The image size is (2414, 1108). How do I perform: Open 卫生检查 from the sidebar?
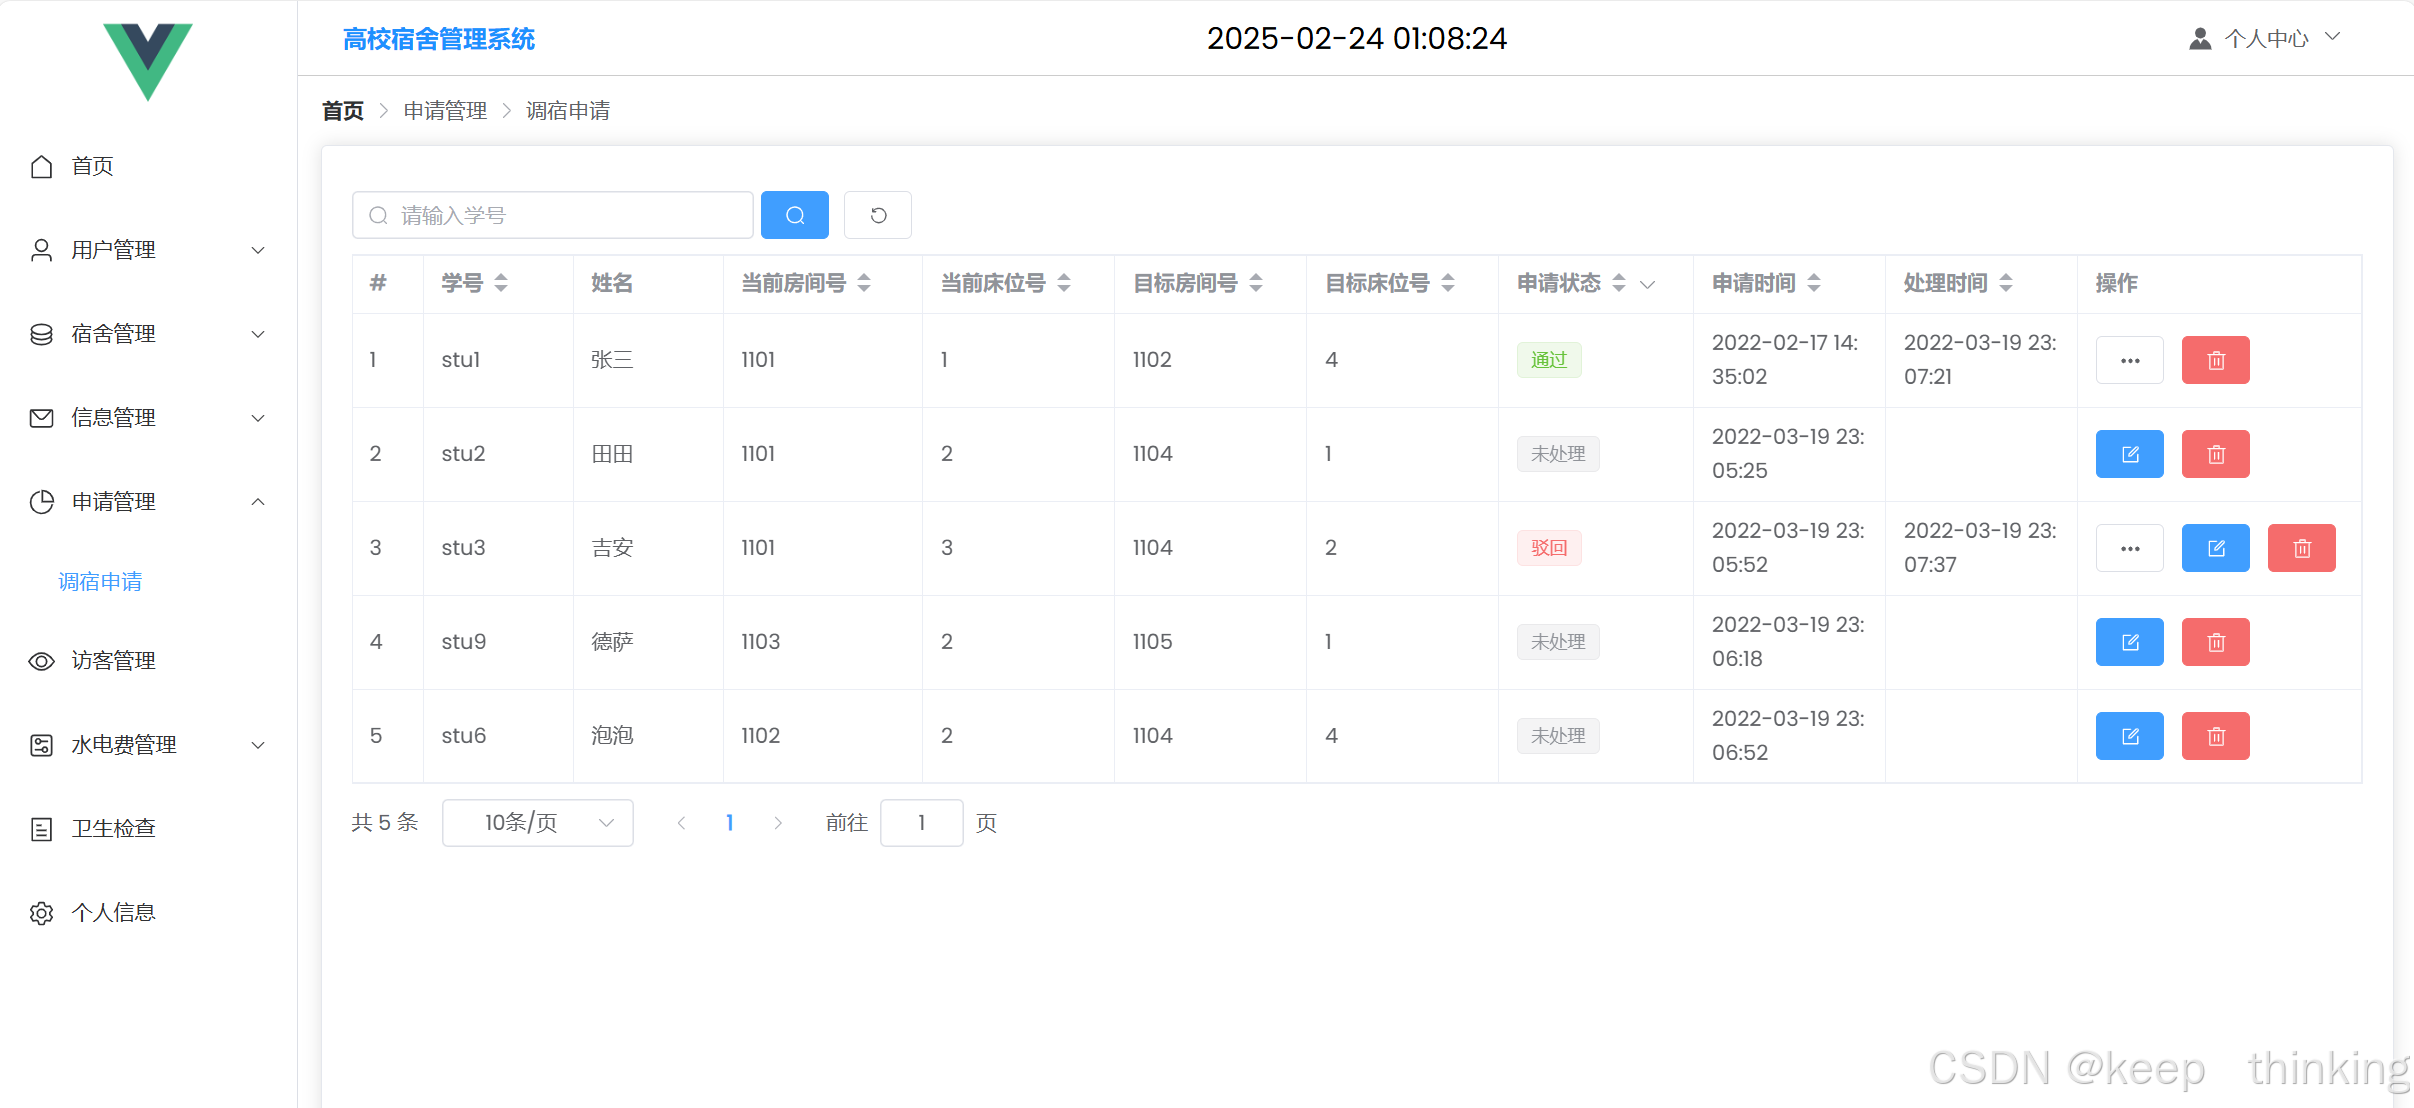(x=113, y=829)
